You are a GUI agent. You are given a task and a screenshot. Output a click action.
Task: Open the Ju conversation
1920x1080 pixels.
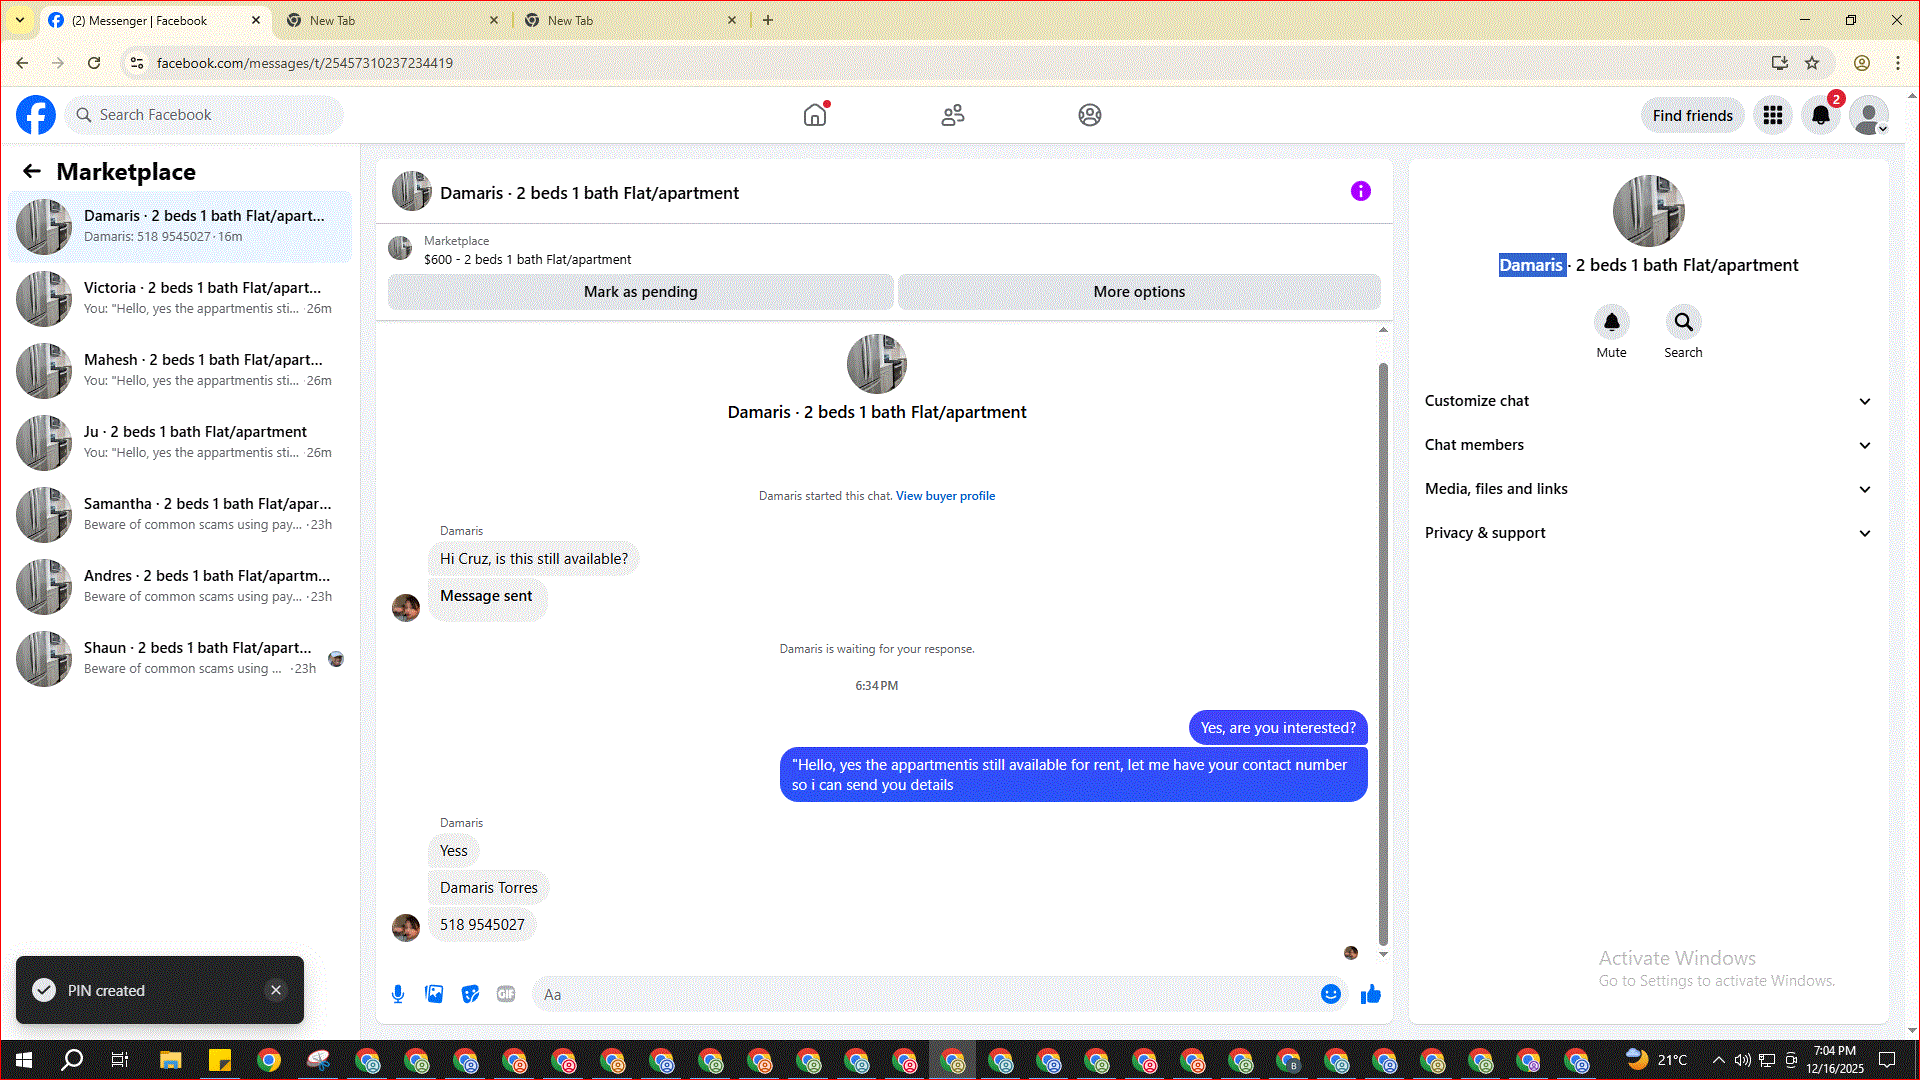(x=180, y=442)
